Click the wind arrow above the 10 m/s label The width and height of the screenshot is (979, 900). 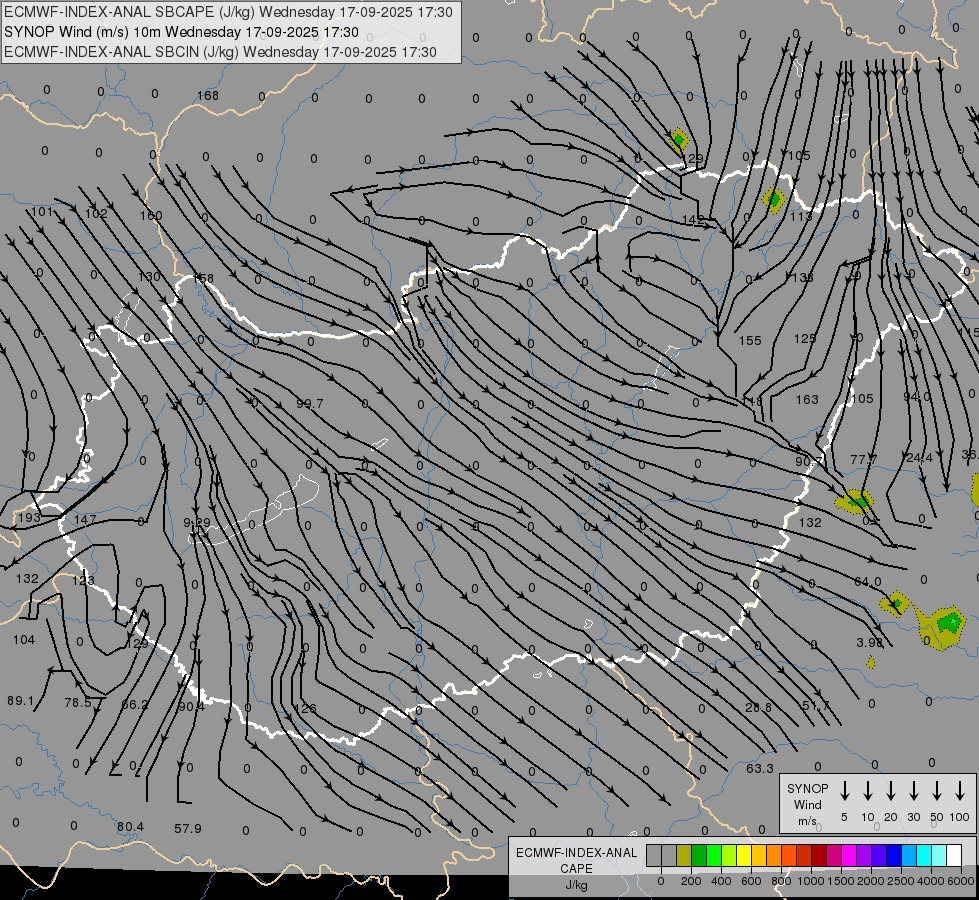click(x=867, y=791)
